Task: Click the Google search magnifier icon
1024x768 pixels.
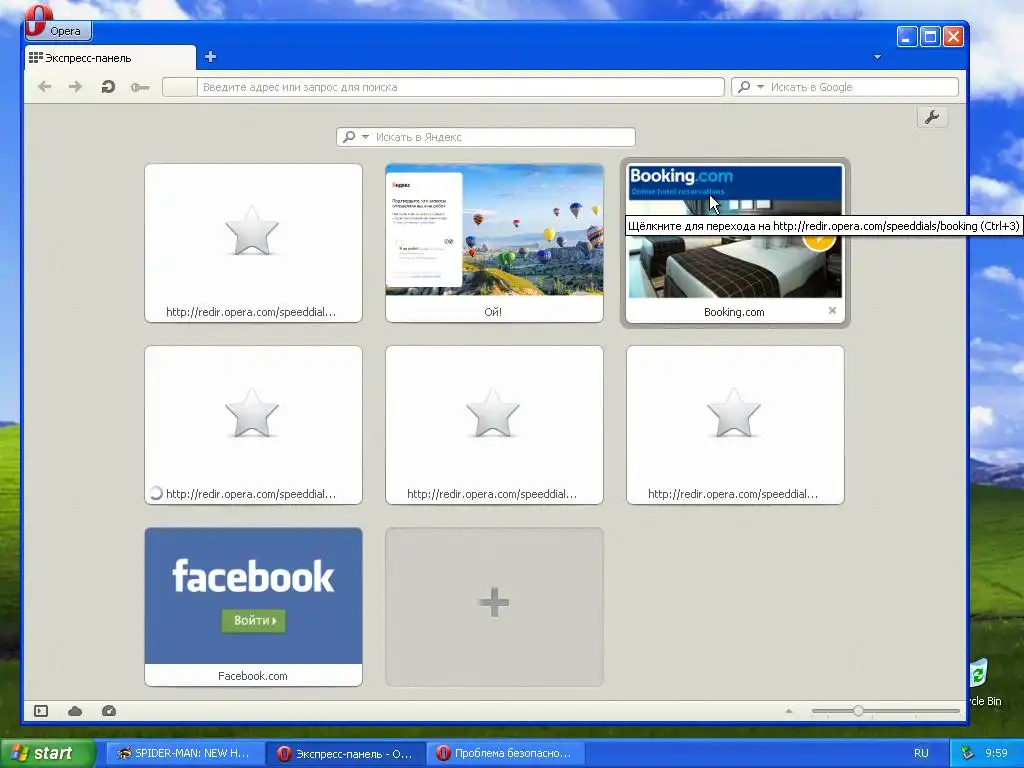Action: (743, 87)
